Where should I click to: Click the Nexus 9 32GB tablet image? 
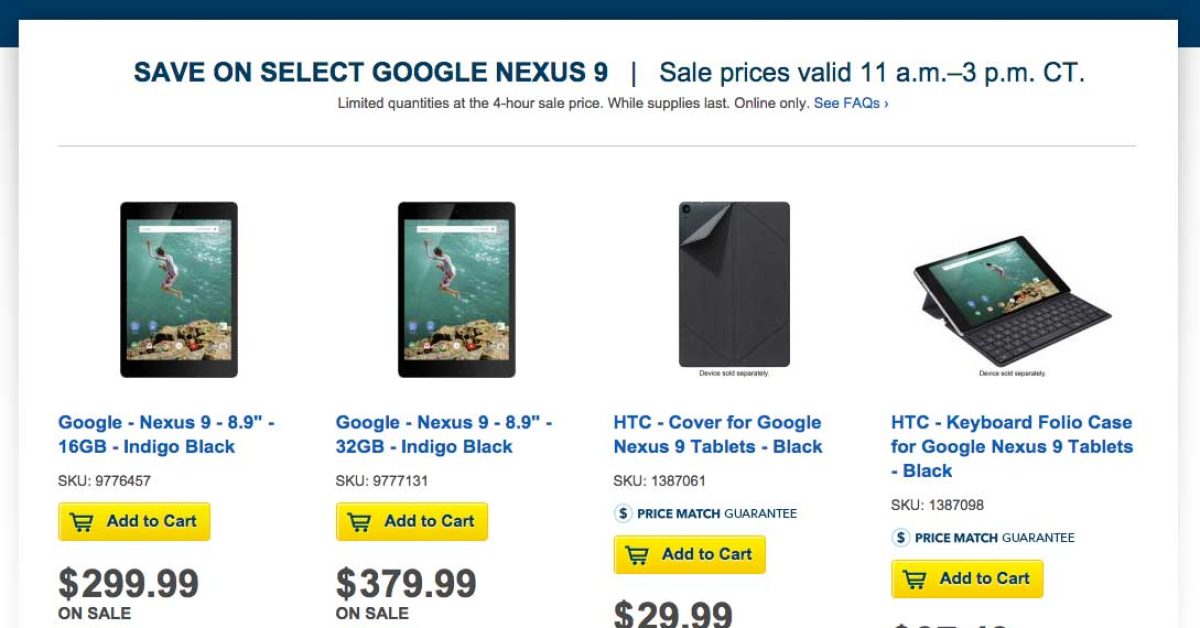pyautogui.click(x=457, y=289)
